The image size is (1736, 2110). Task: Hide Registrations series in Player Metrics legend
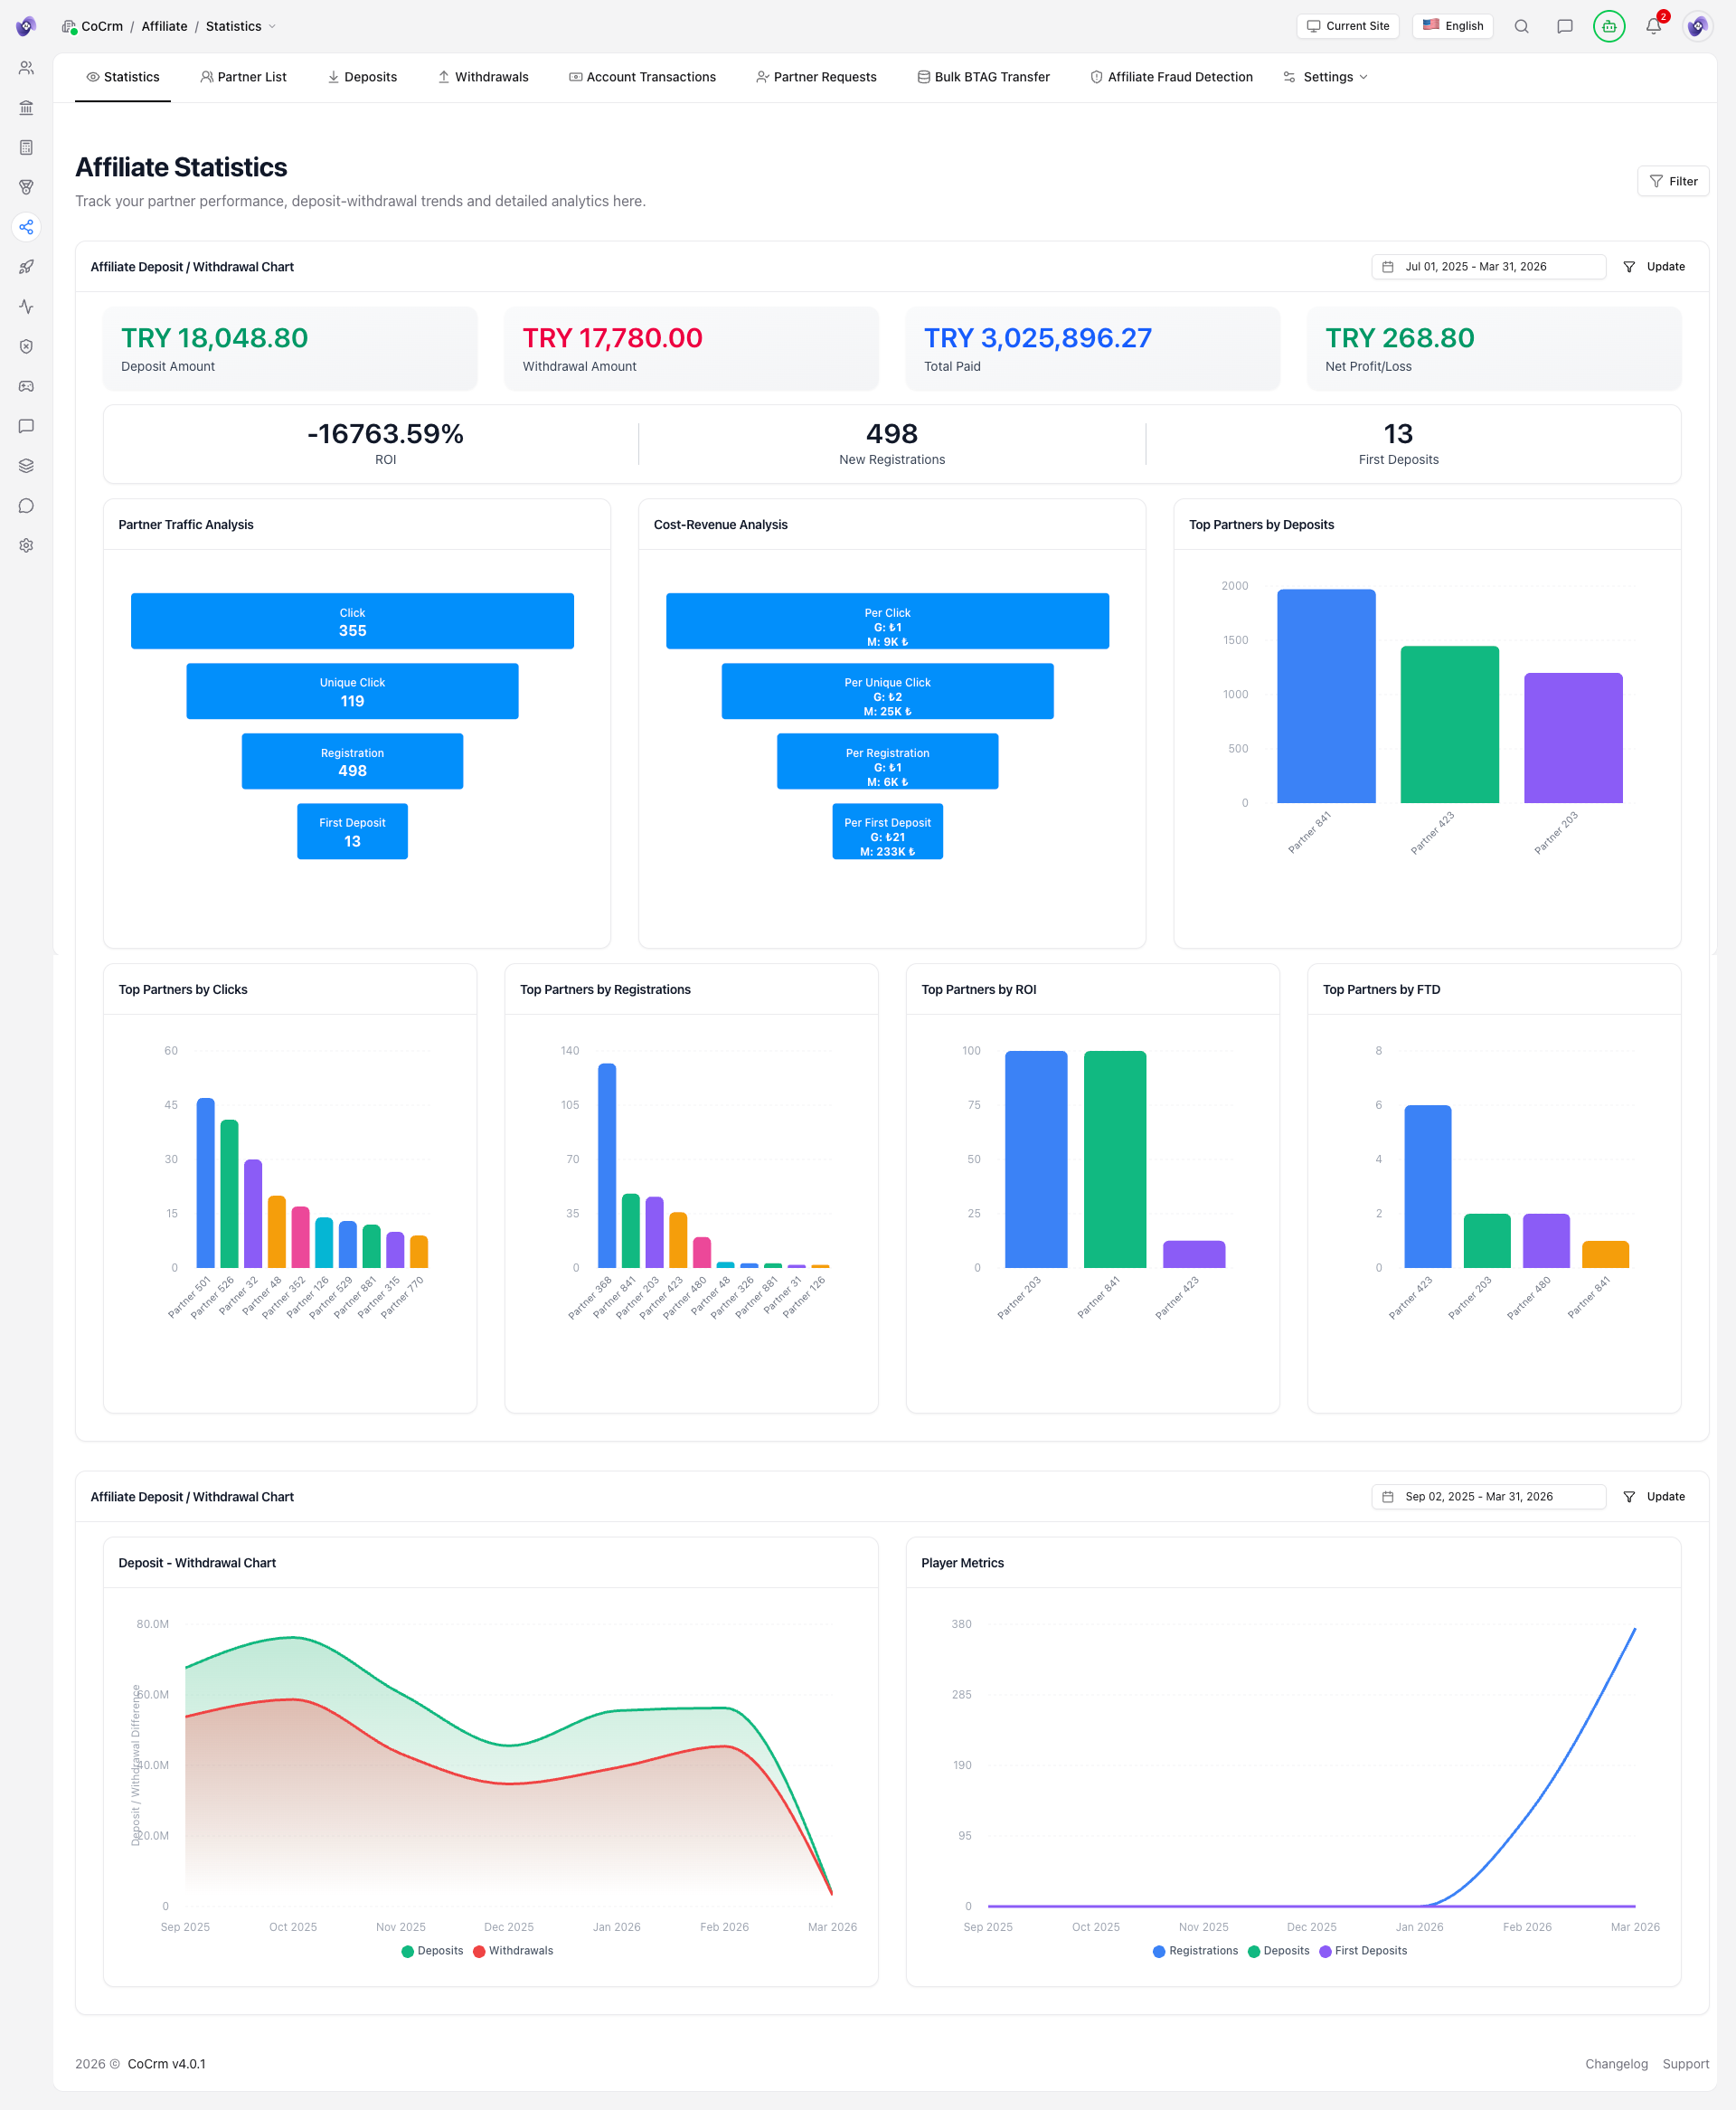(x=1196, y=1950)
